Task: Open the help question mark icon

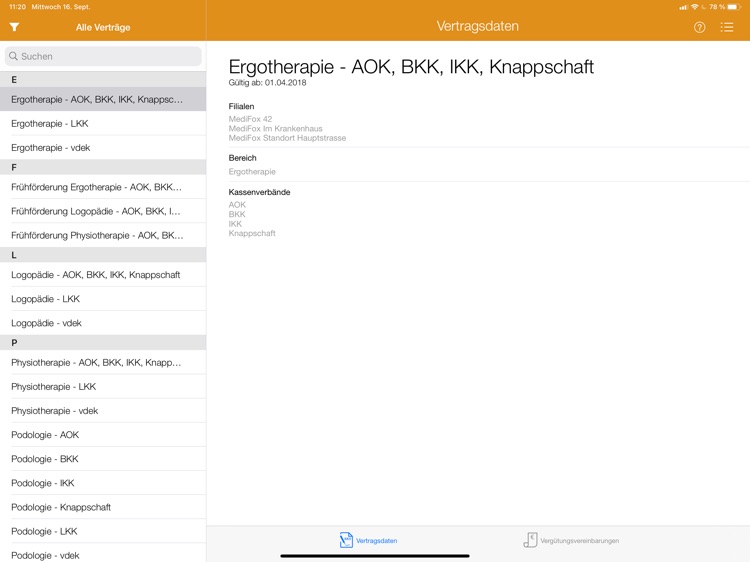Action: (699, 27)
